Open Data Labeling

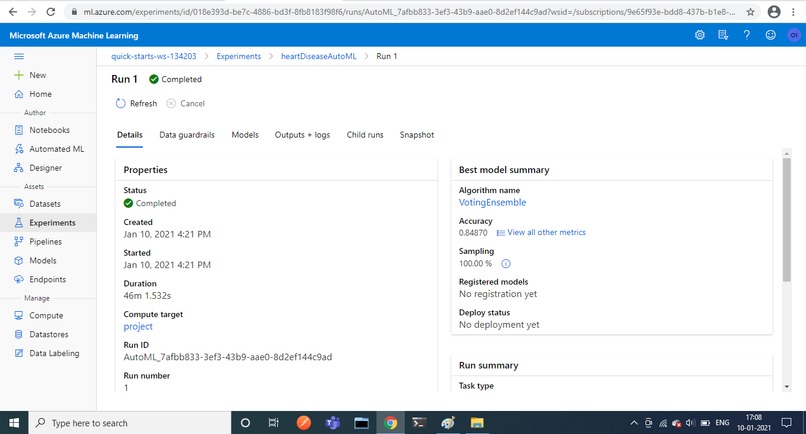click(54, 353)
